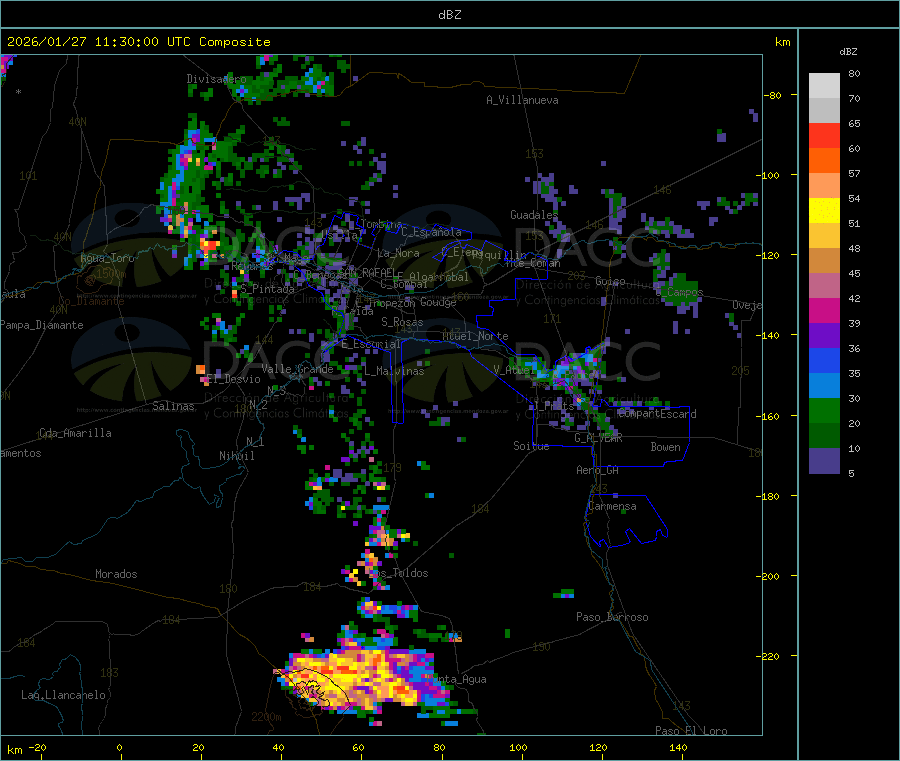Screen dimensions: 900x761
Task: Click the Cda_Amarilla map label
Action: click(x=75, y=433)
